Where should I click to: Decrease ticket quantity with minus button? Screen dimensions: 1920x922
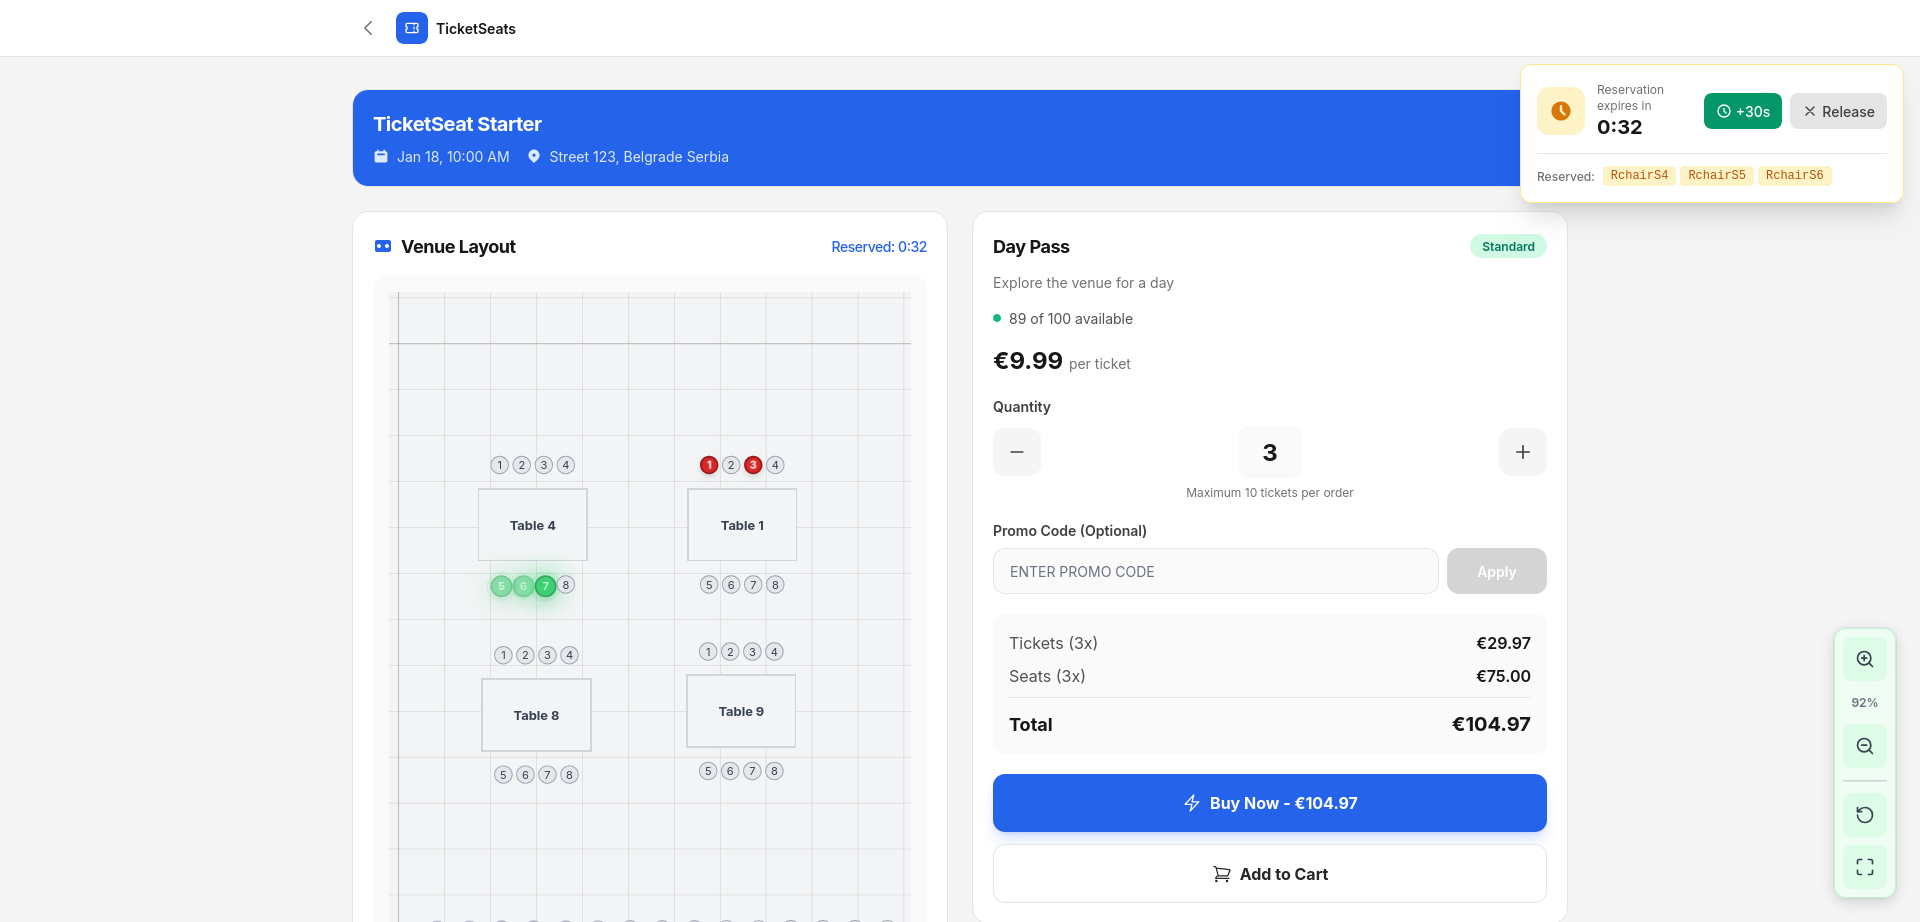point(1017,452)
